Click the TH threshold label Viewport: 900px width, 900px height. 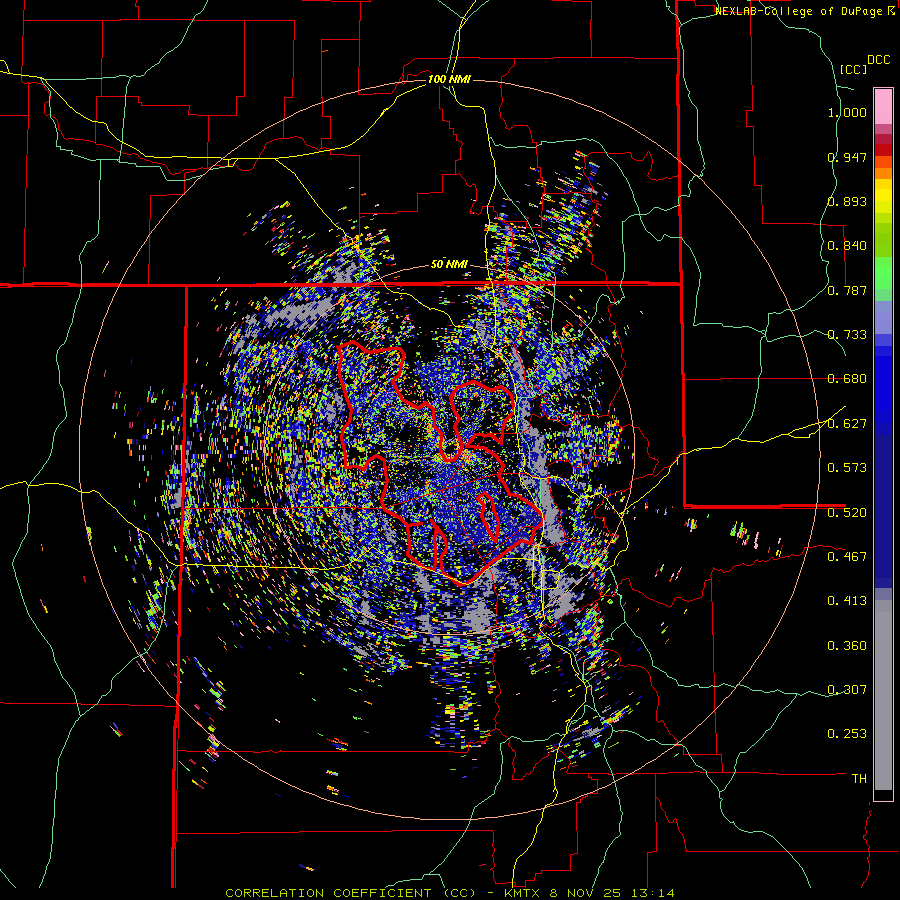point(859,778)
